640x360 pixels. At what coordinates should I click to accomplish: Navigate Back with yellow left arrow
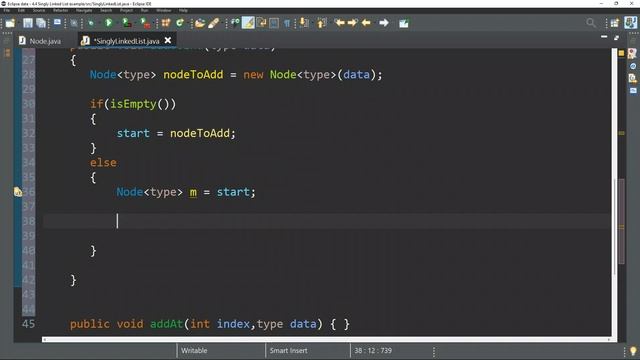366,23
